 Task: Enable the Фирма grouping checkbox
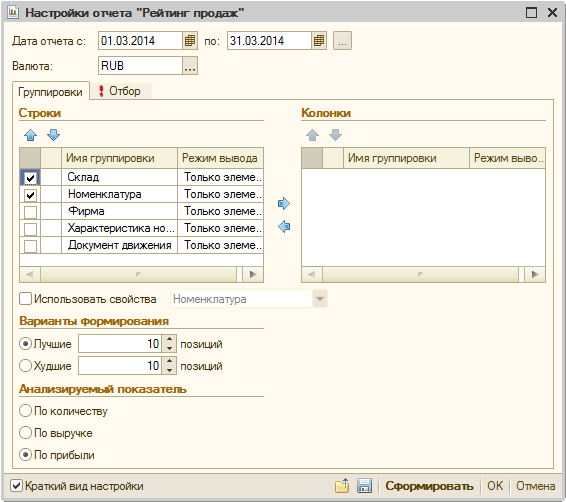tap(30, 212)
